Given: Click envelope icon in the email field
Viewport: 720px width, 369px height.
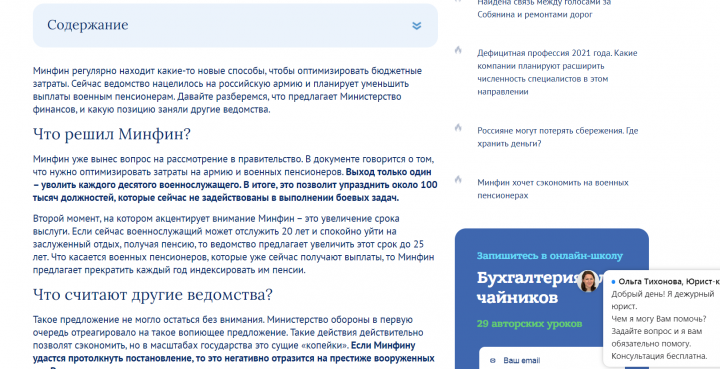Looking at the screenshot, I should (x=493, y=361).
